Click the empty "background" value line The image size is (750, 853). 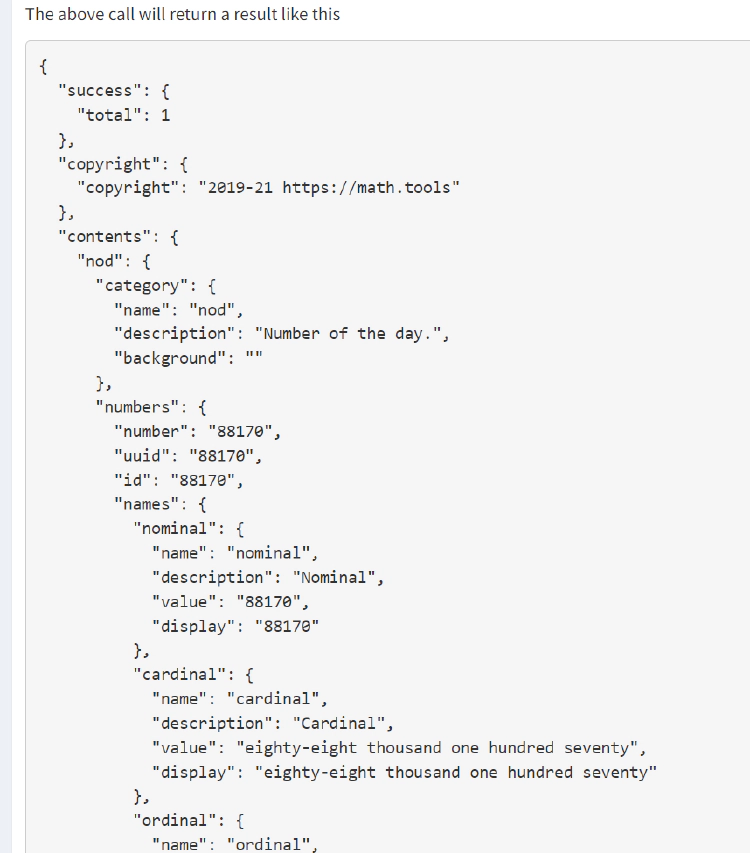[188, 358]
